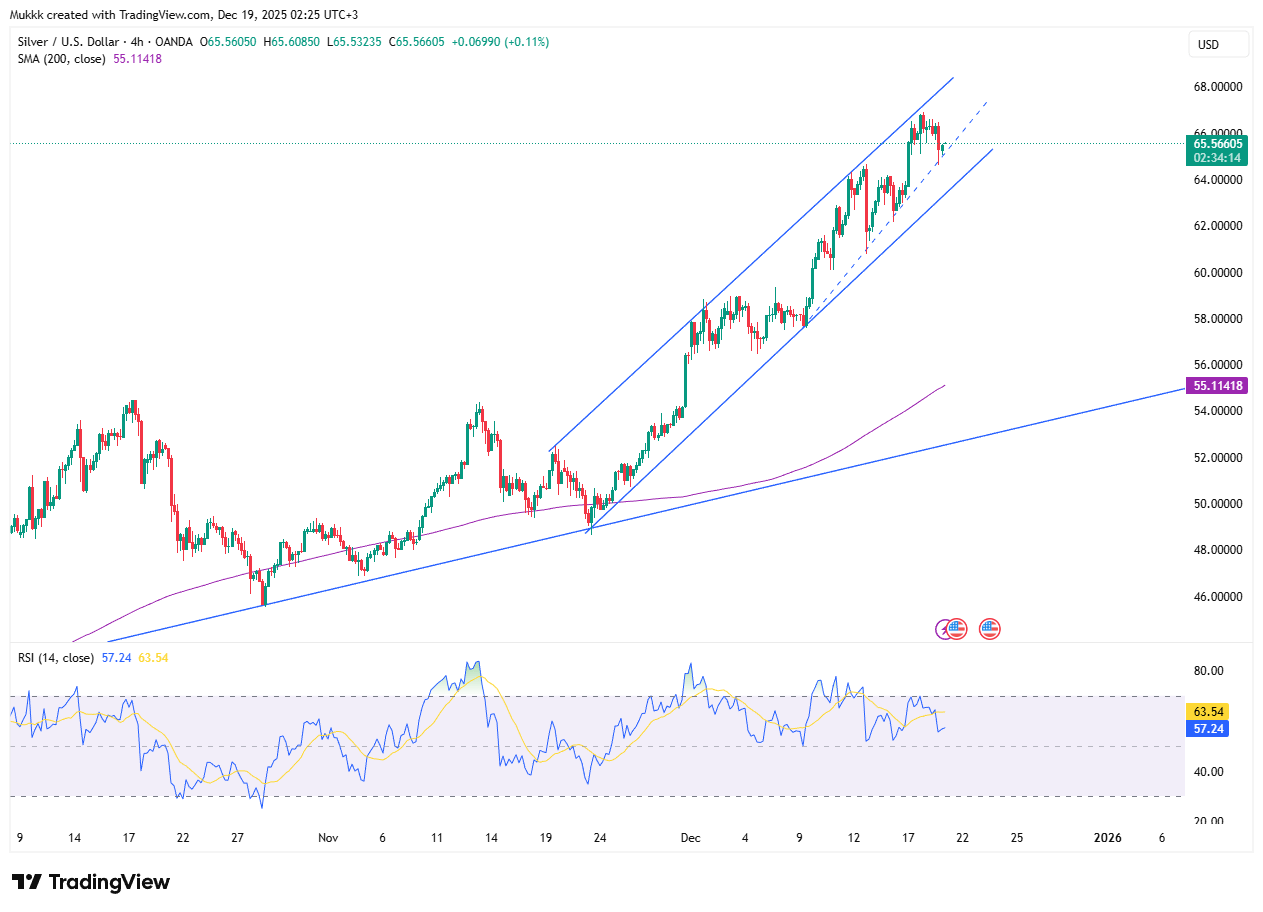The height and width of the screenshot is (912, 1263).
Task: Click the RSI (14, close) indicator legend
Action: pos(56,658)
